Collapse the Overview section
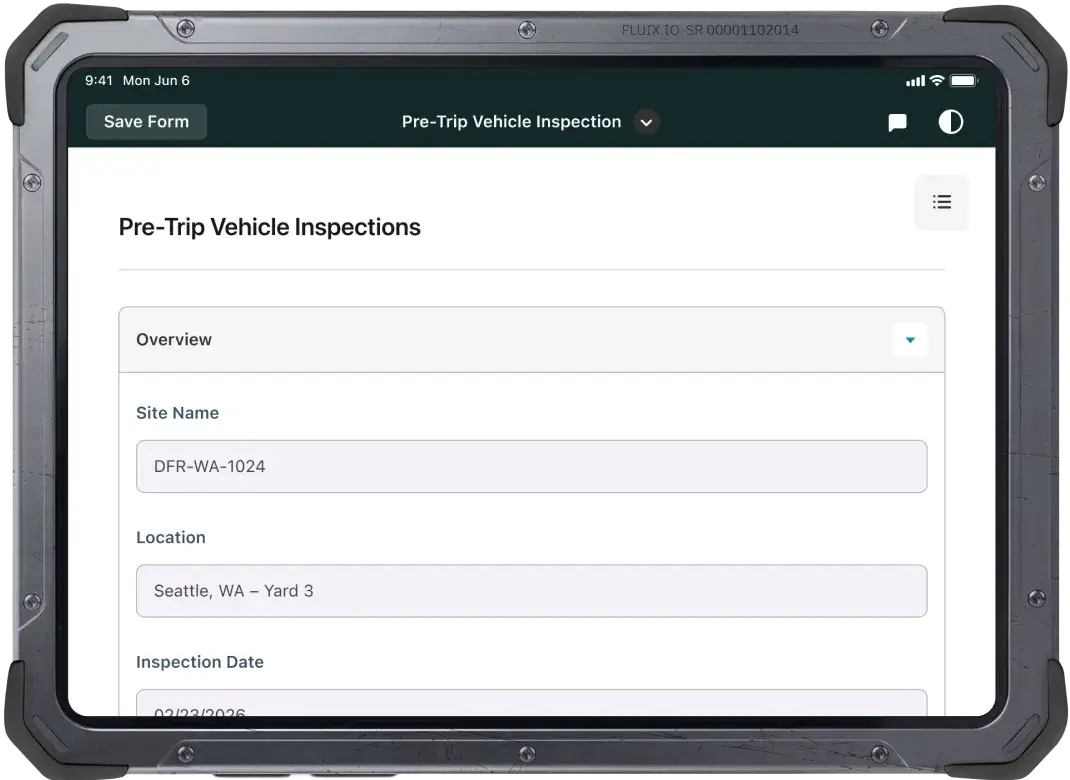The image size is (1070, 780). pos(910,340)
